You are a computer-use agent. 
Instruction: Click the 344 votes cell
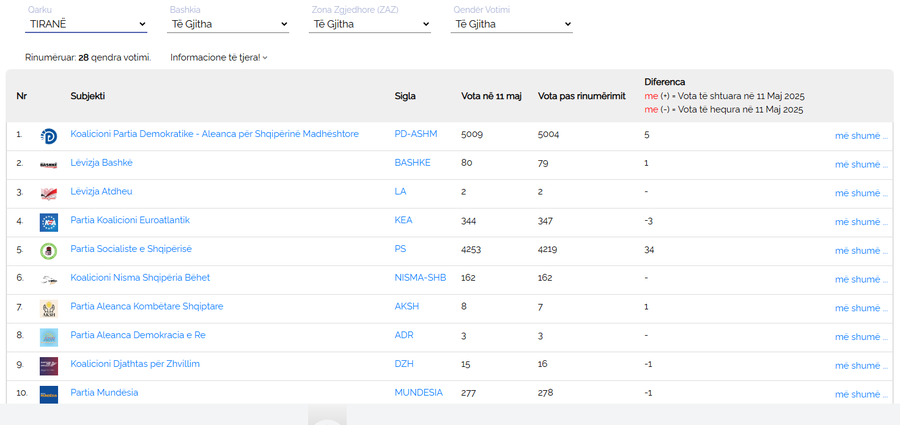click(x=469, y=221)
